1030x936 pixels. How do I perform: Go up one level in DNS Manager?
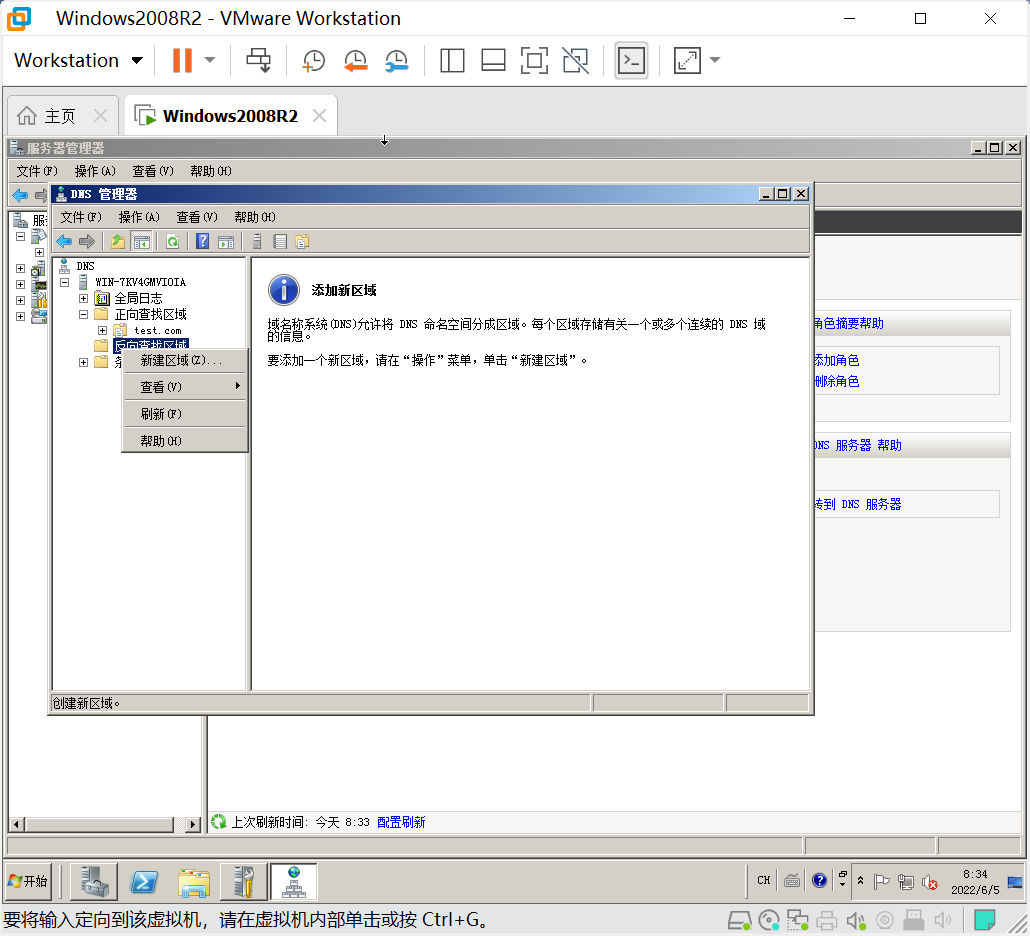[118, 242]
